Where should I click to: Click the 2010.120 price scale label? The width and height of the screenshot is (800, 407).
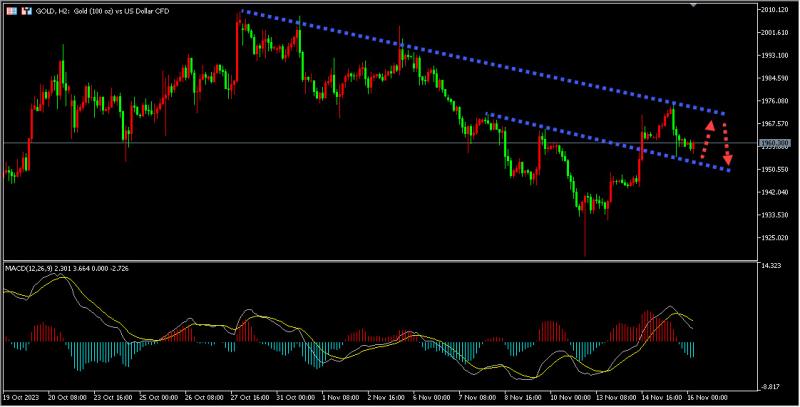[x=775, y=10]
